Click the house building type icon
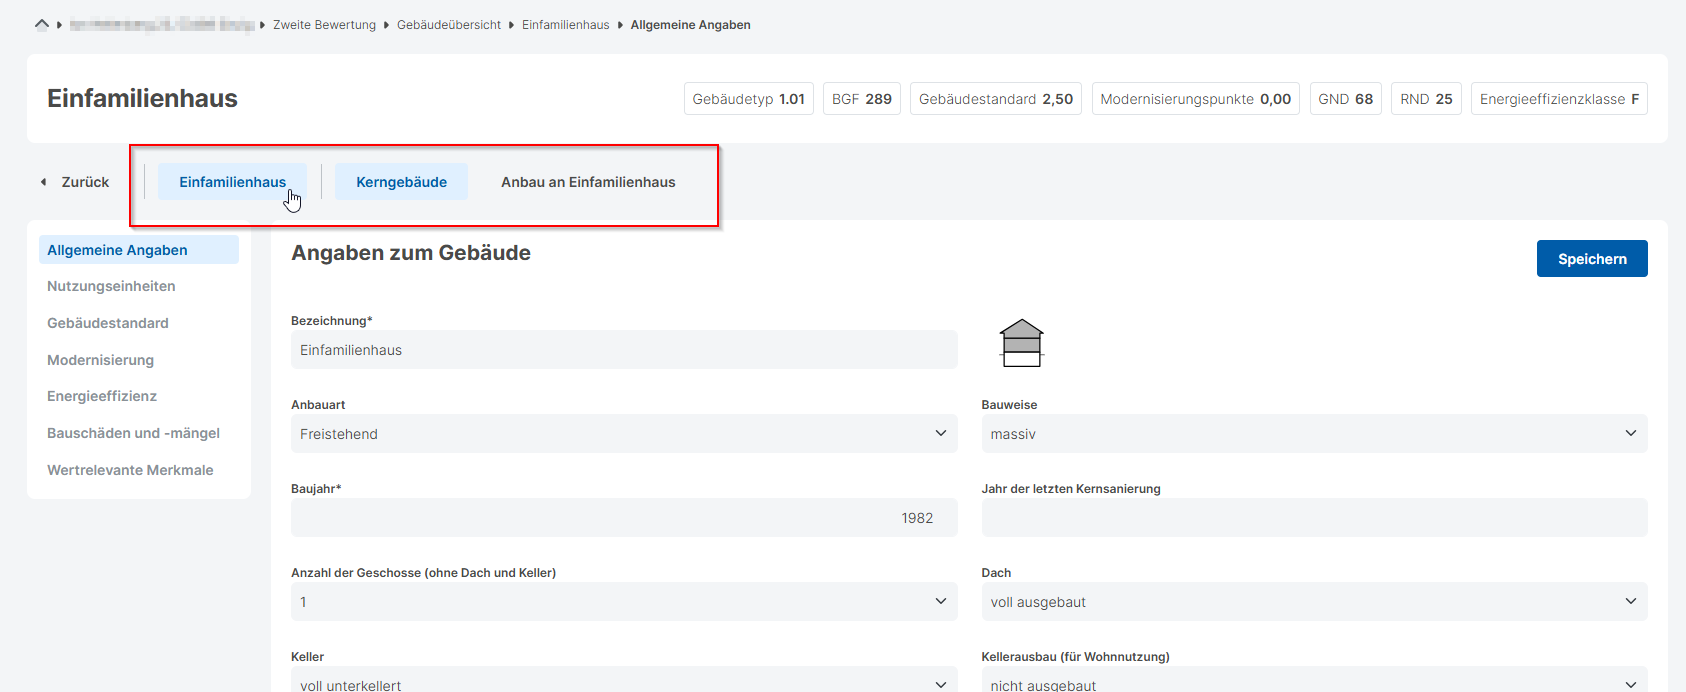Viewport: 1686px width, 692px height. [1021, 343]
